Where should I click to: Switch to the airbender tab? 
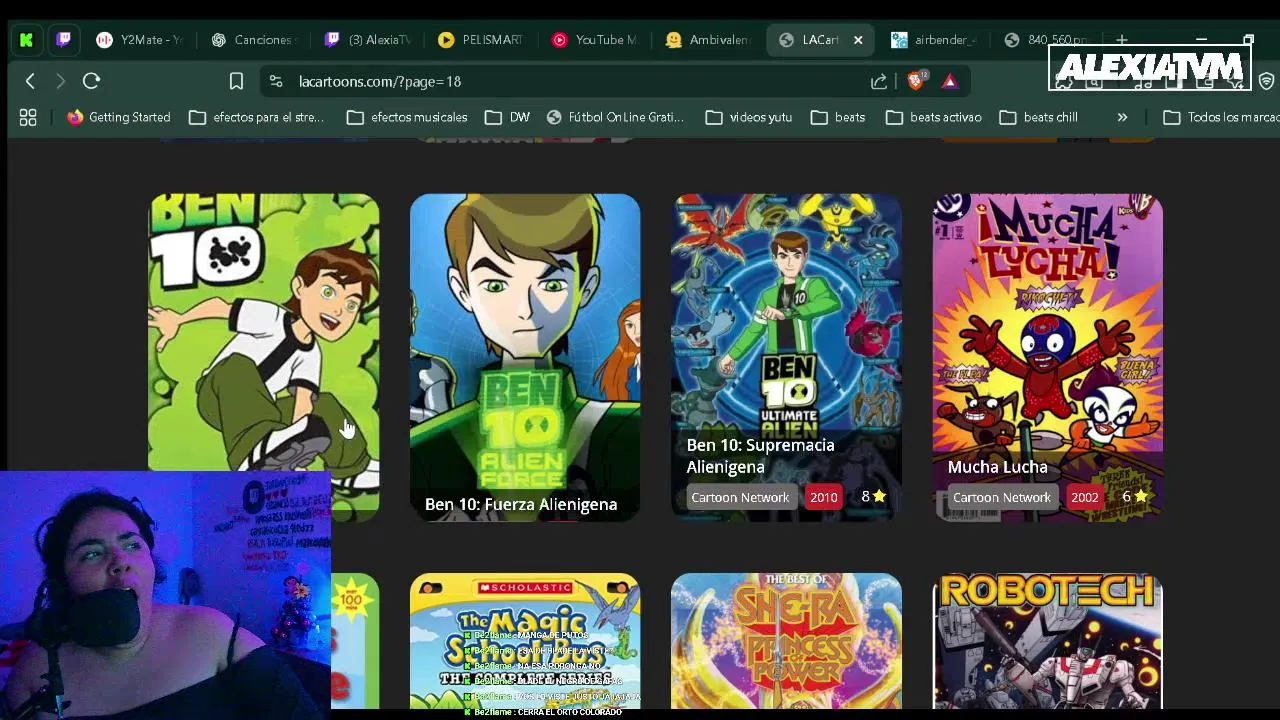(934, 40)
